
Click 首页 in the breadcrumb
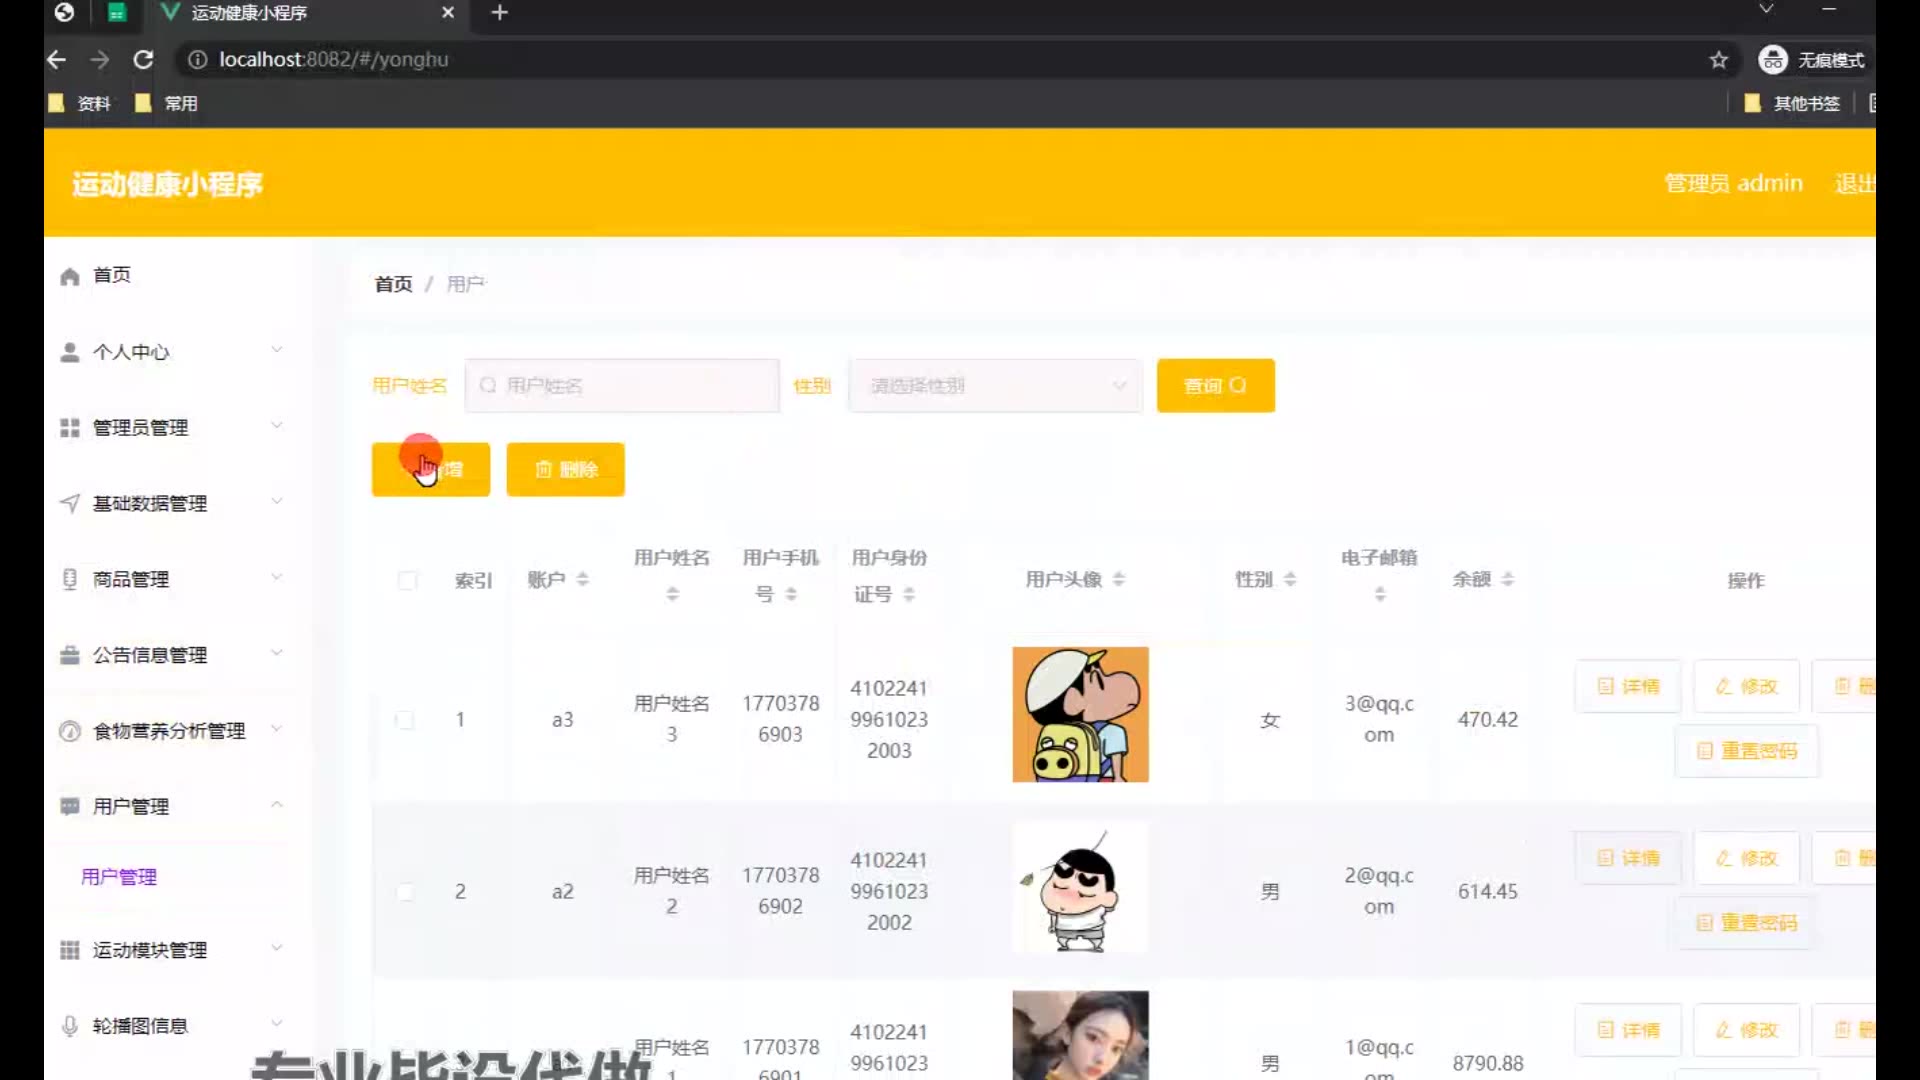(393, 284)
